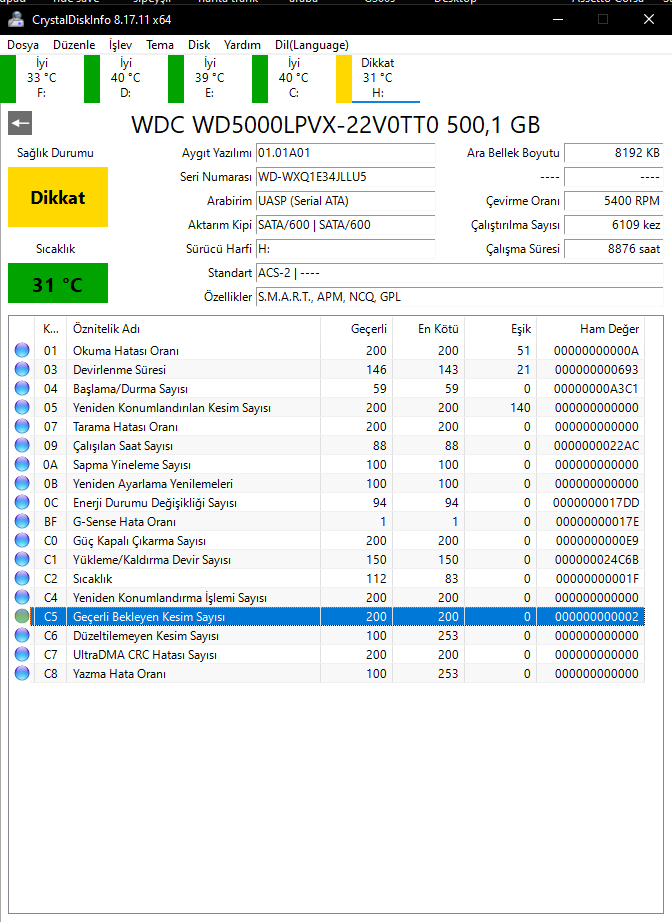Screen dimensions: 672x922
Task: Click Çalıştırılma Sayısı value 6109 kez
Action: [614, 225]
